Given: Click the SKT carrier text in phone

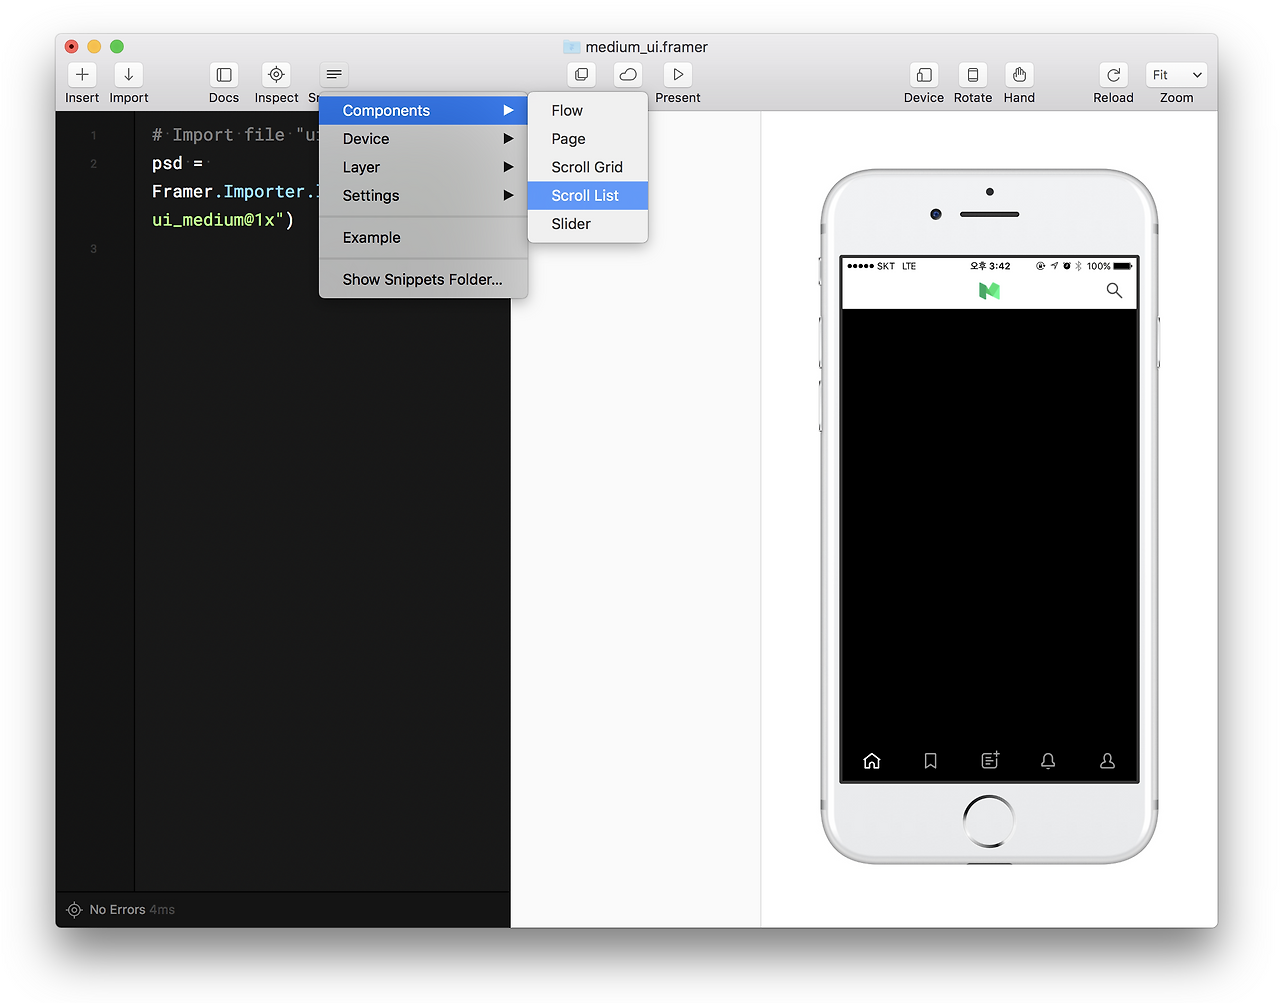Looking at the screenshot, I should (x=886, y=266).
